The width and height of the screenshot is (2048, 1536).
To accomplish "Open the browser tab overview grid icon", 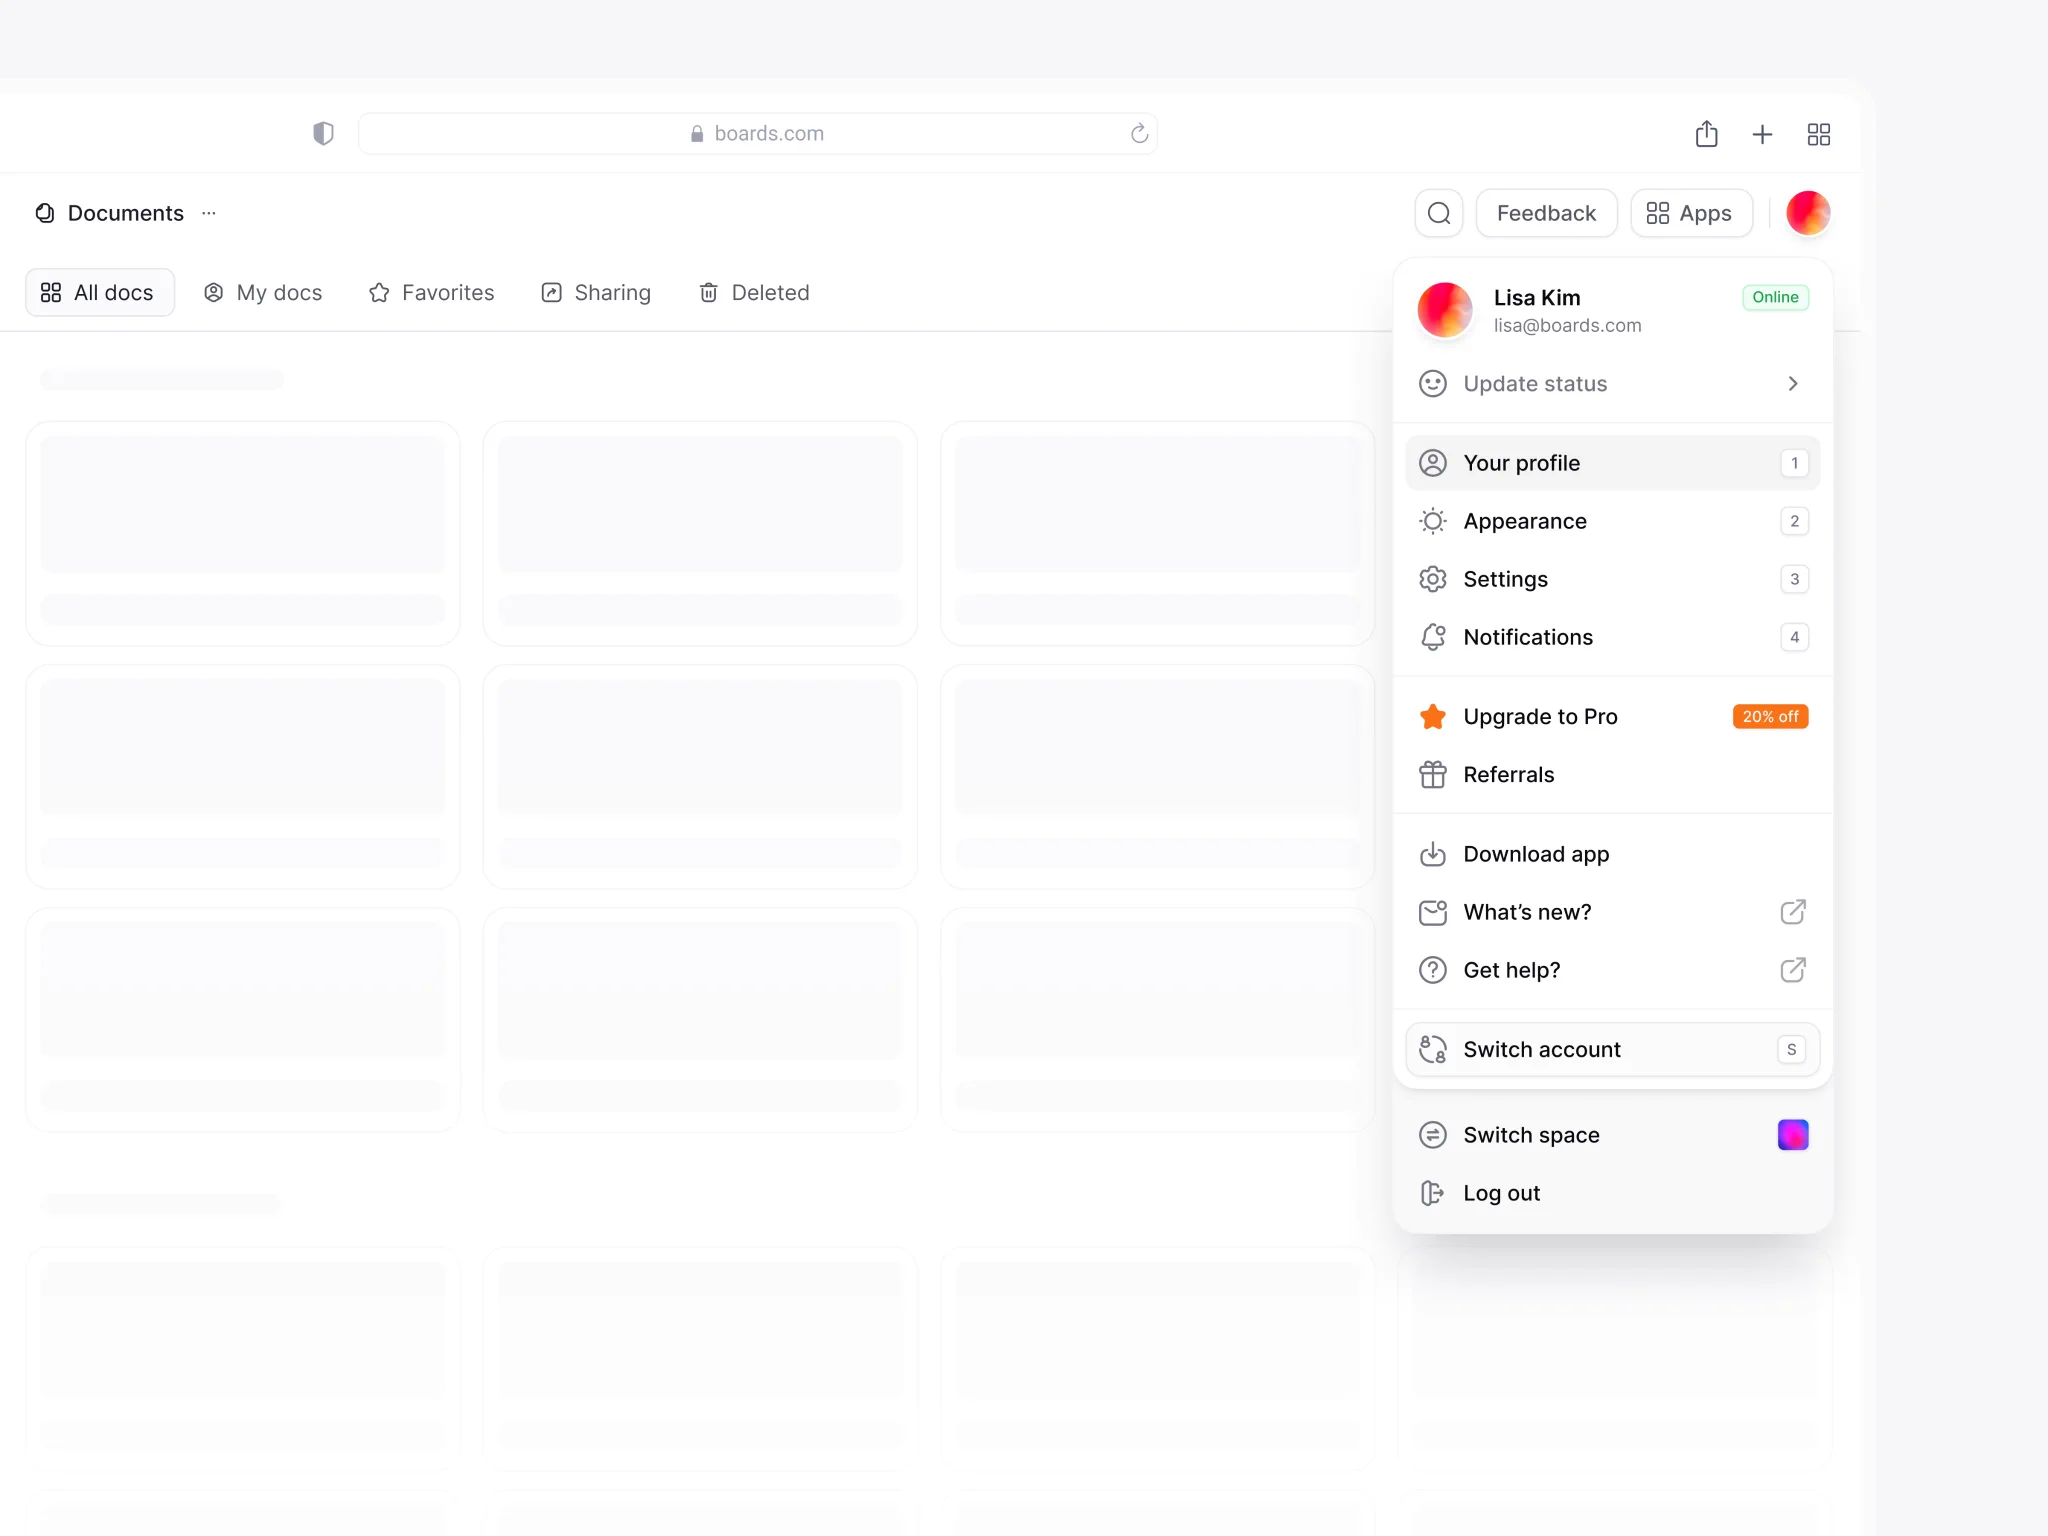I will click(x=1818, y=134).
